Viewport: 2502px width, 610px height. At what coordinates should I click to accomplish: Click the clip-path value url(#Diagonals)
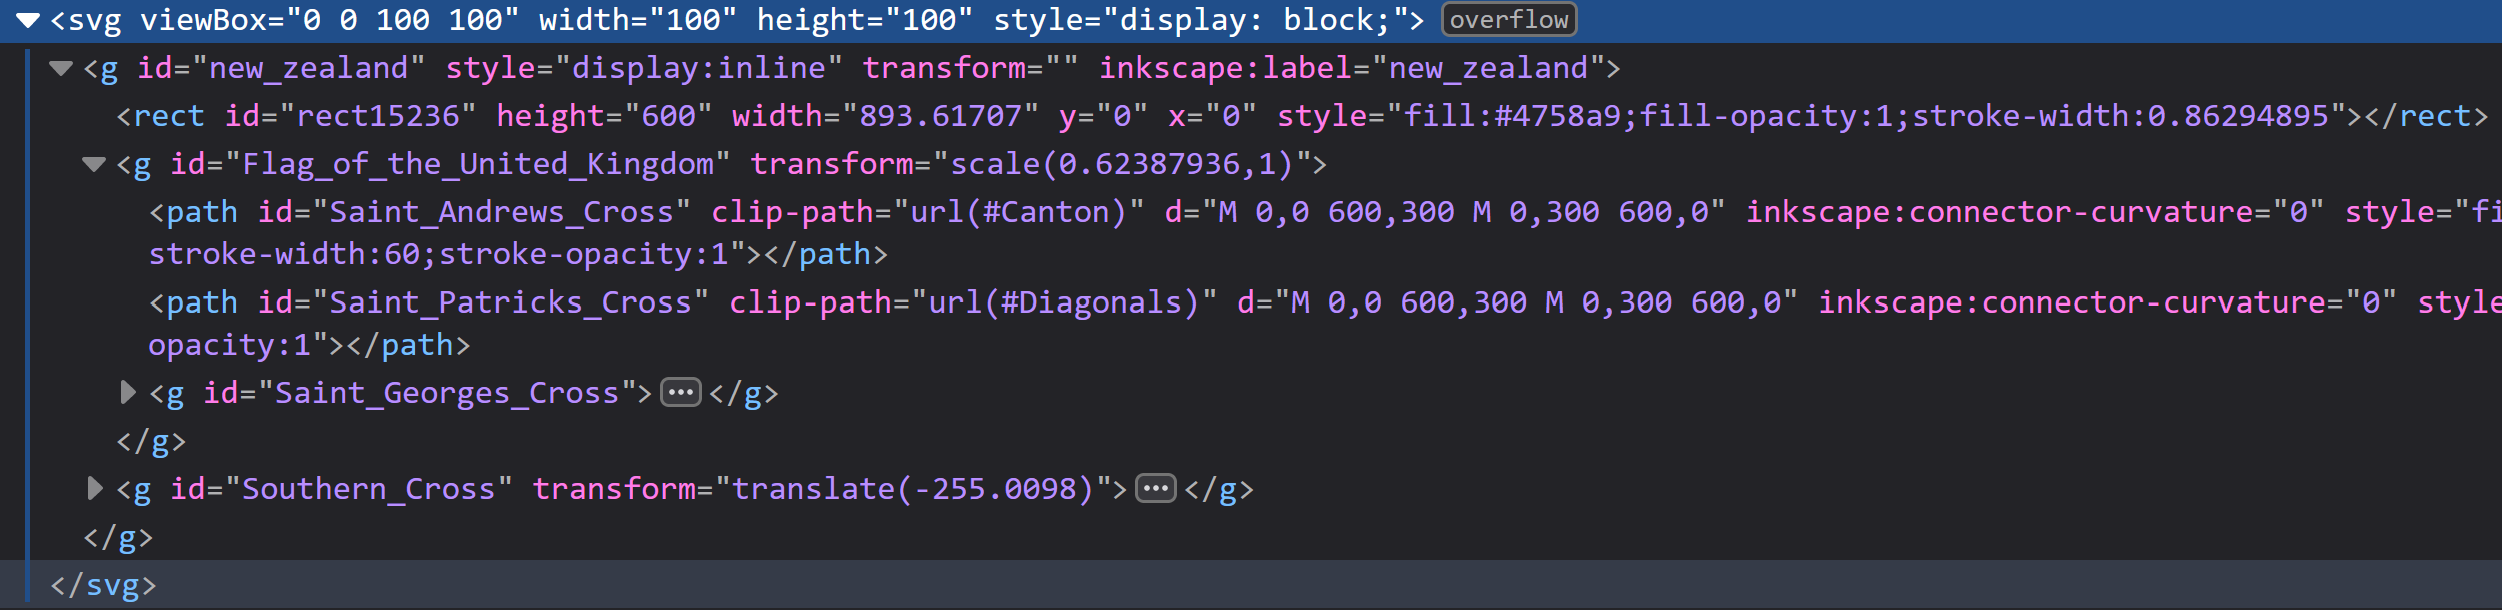(1064, 302)
